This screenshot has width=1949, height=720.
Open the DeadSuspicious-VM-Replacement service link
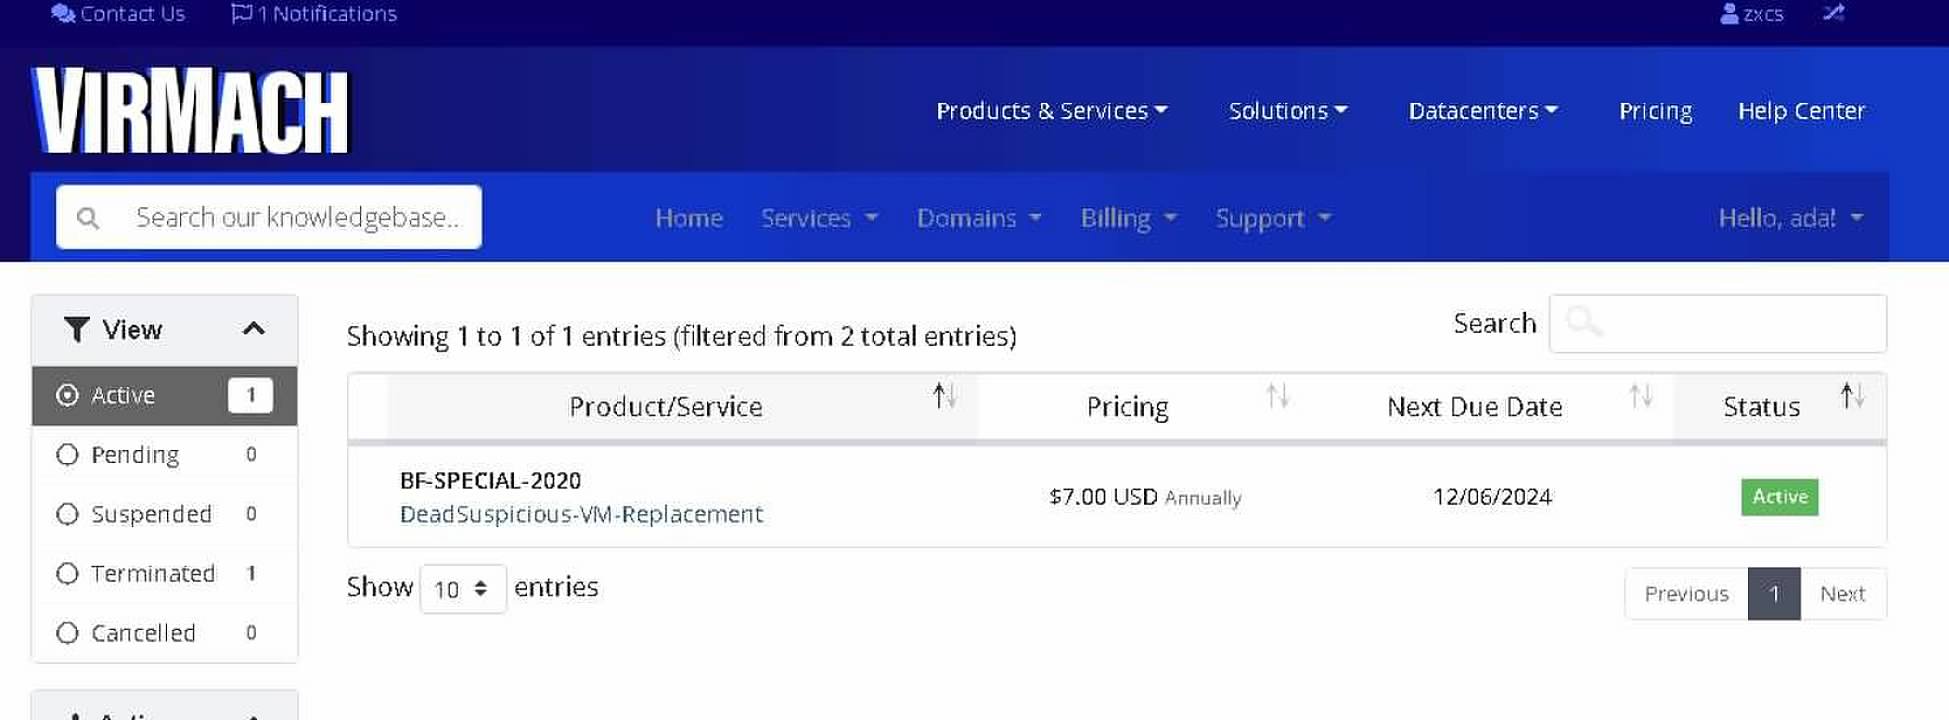pyautogui.click(x=581, y=514)
